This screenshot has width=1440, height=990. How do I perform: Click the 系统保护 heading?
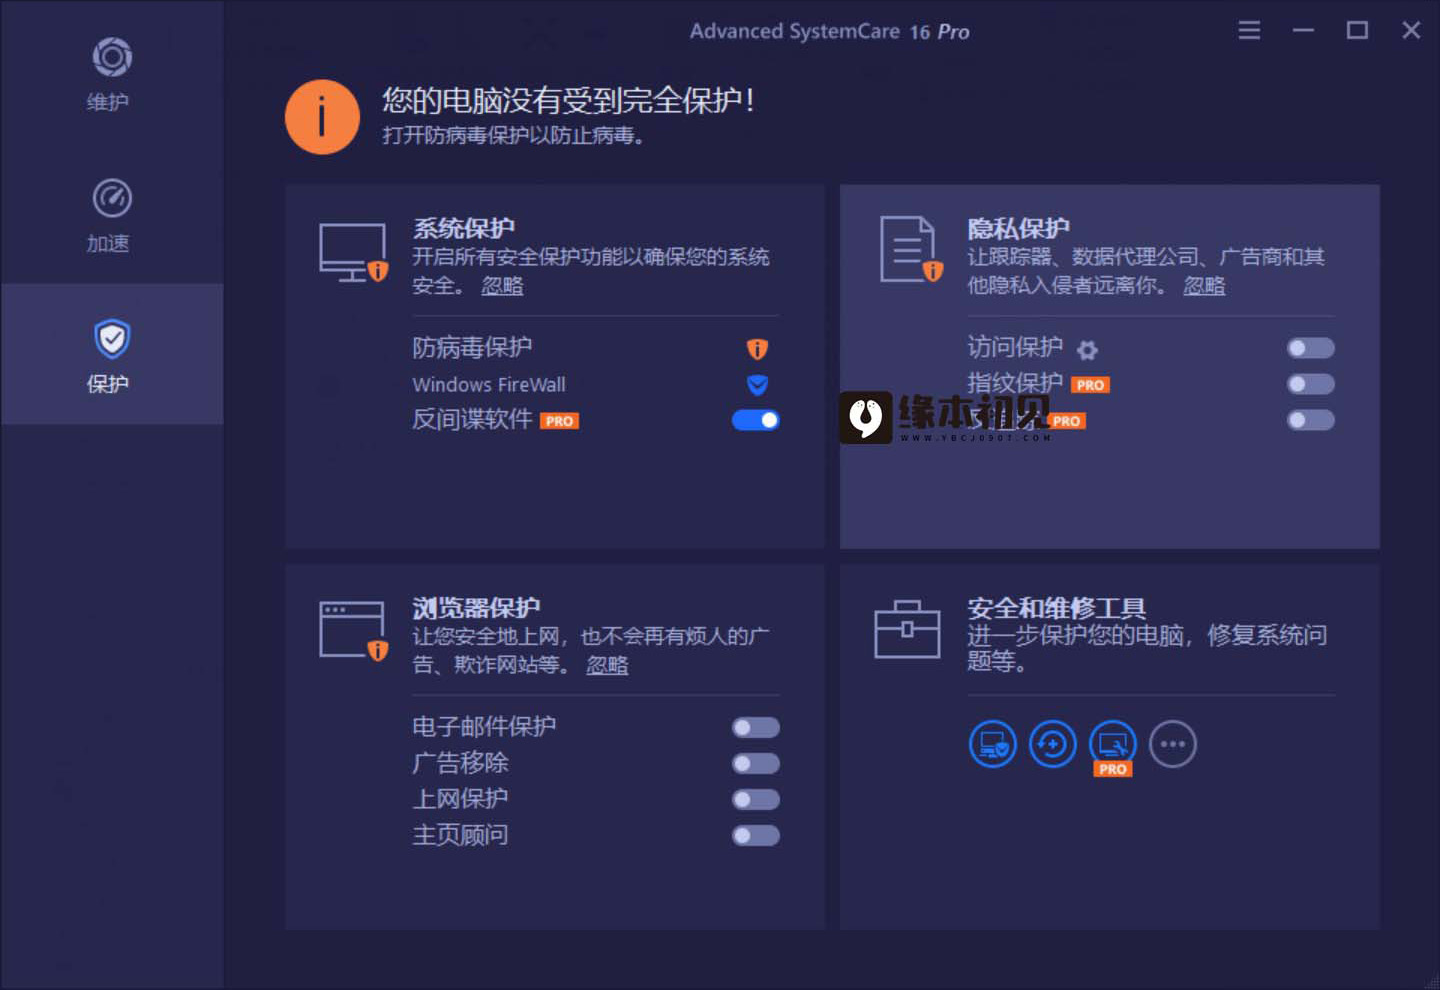(x=464, y=228)
